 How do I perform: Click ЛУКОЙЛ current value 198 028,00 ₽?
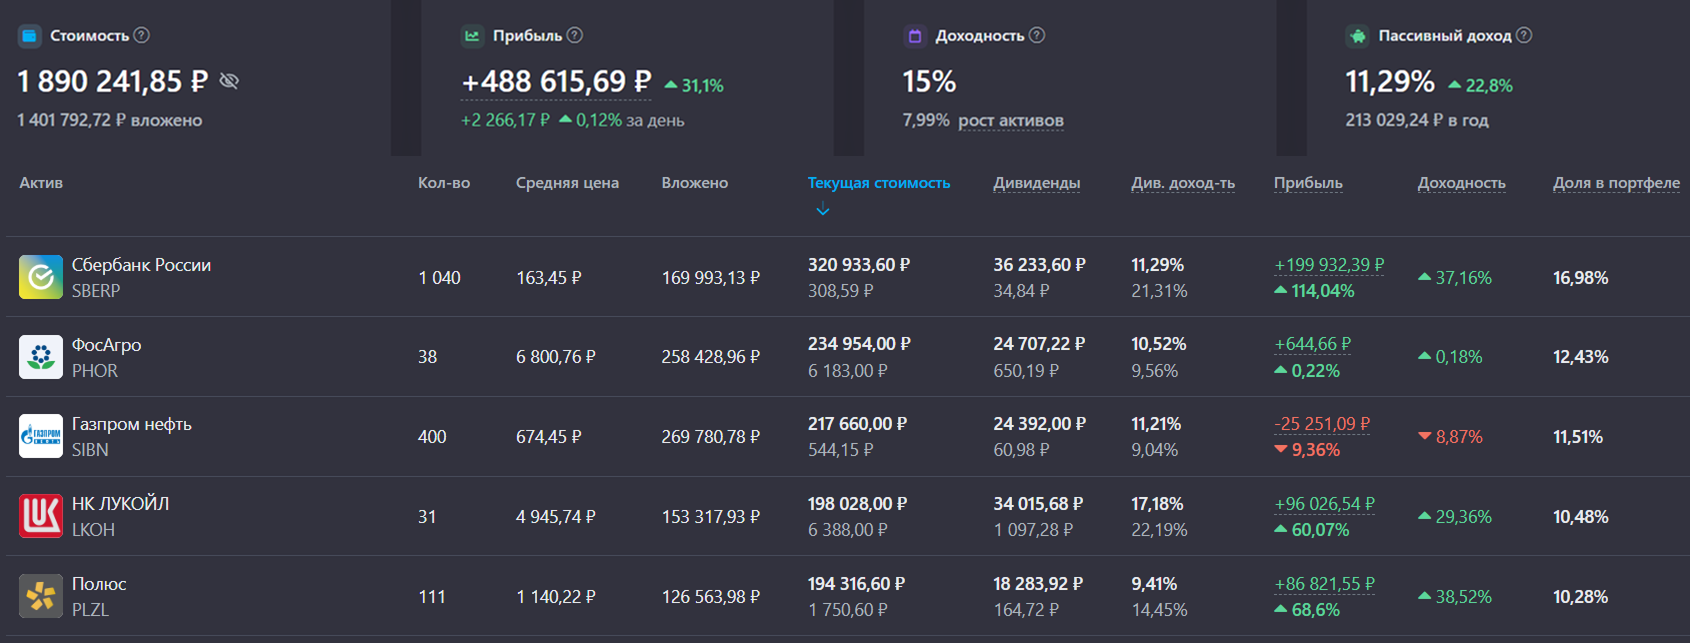point(858,504)
